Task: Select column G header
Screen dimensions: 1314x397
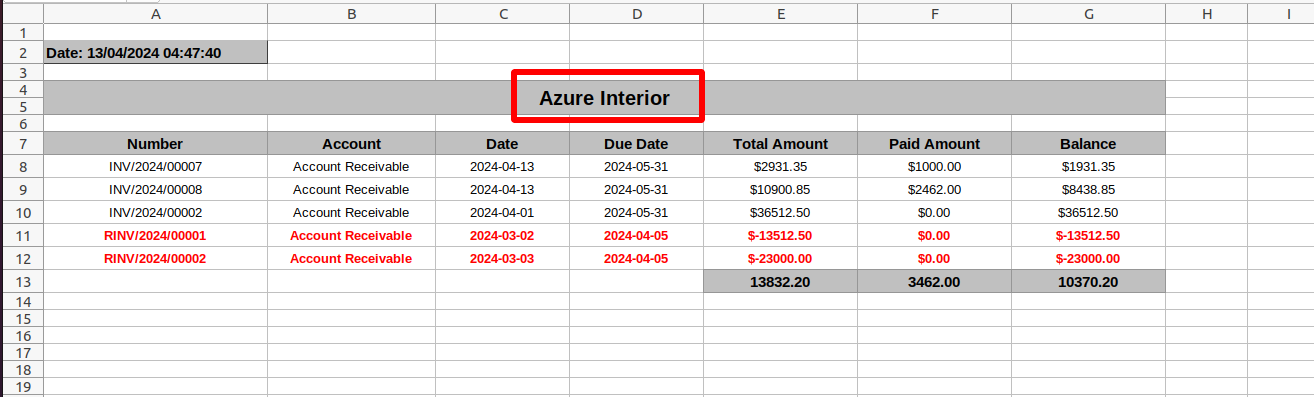Action: coord(1088,14)
